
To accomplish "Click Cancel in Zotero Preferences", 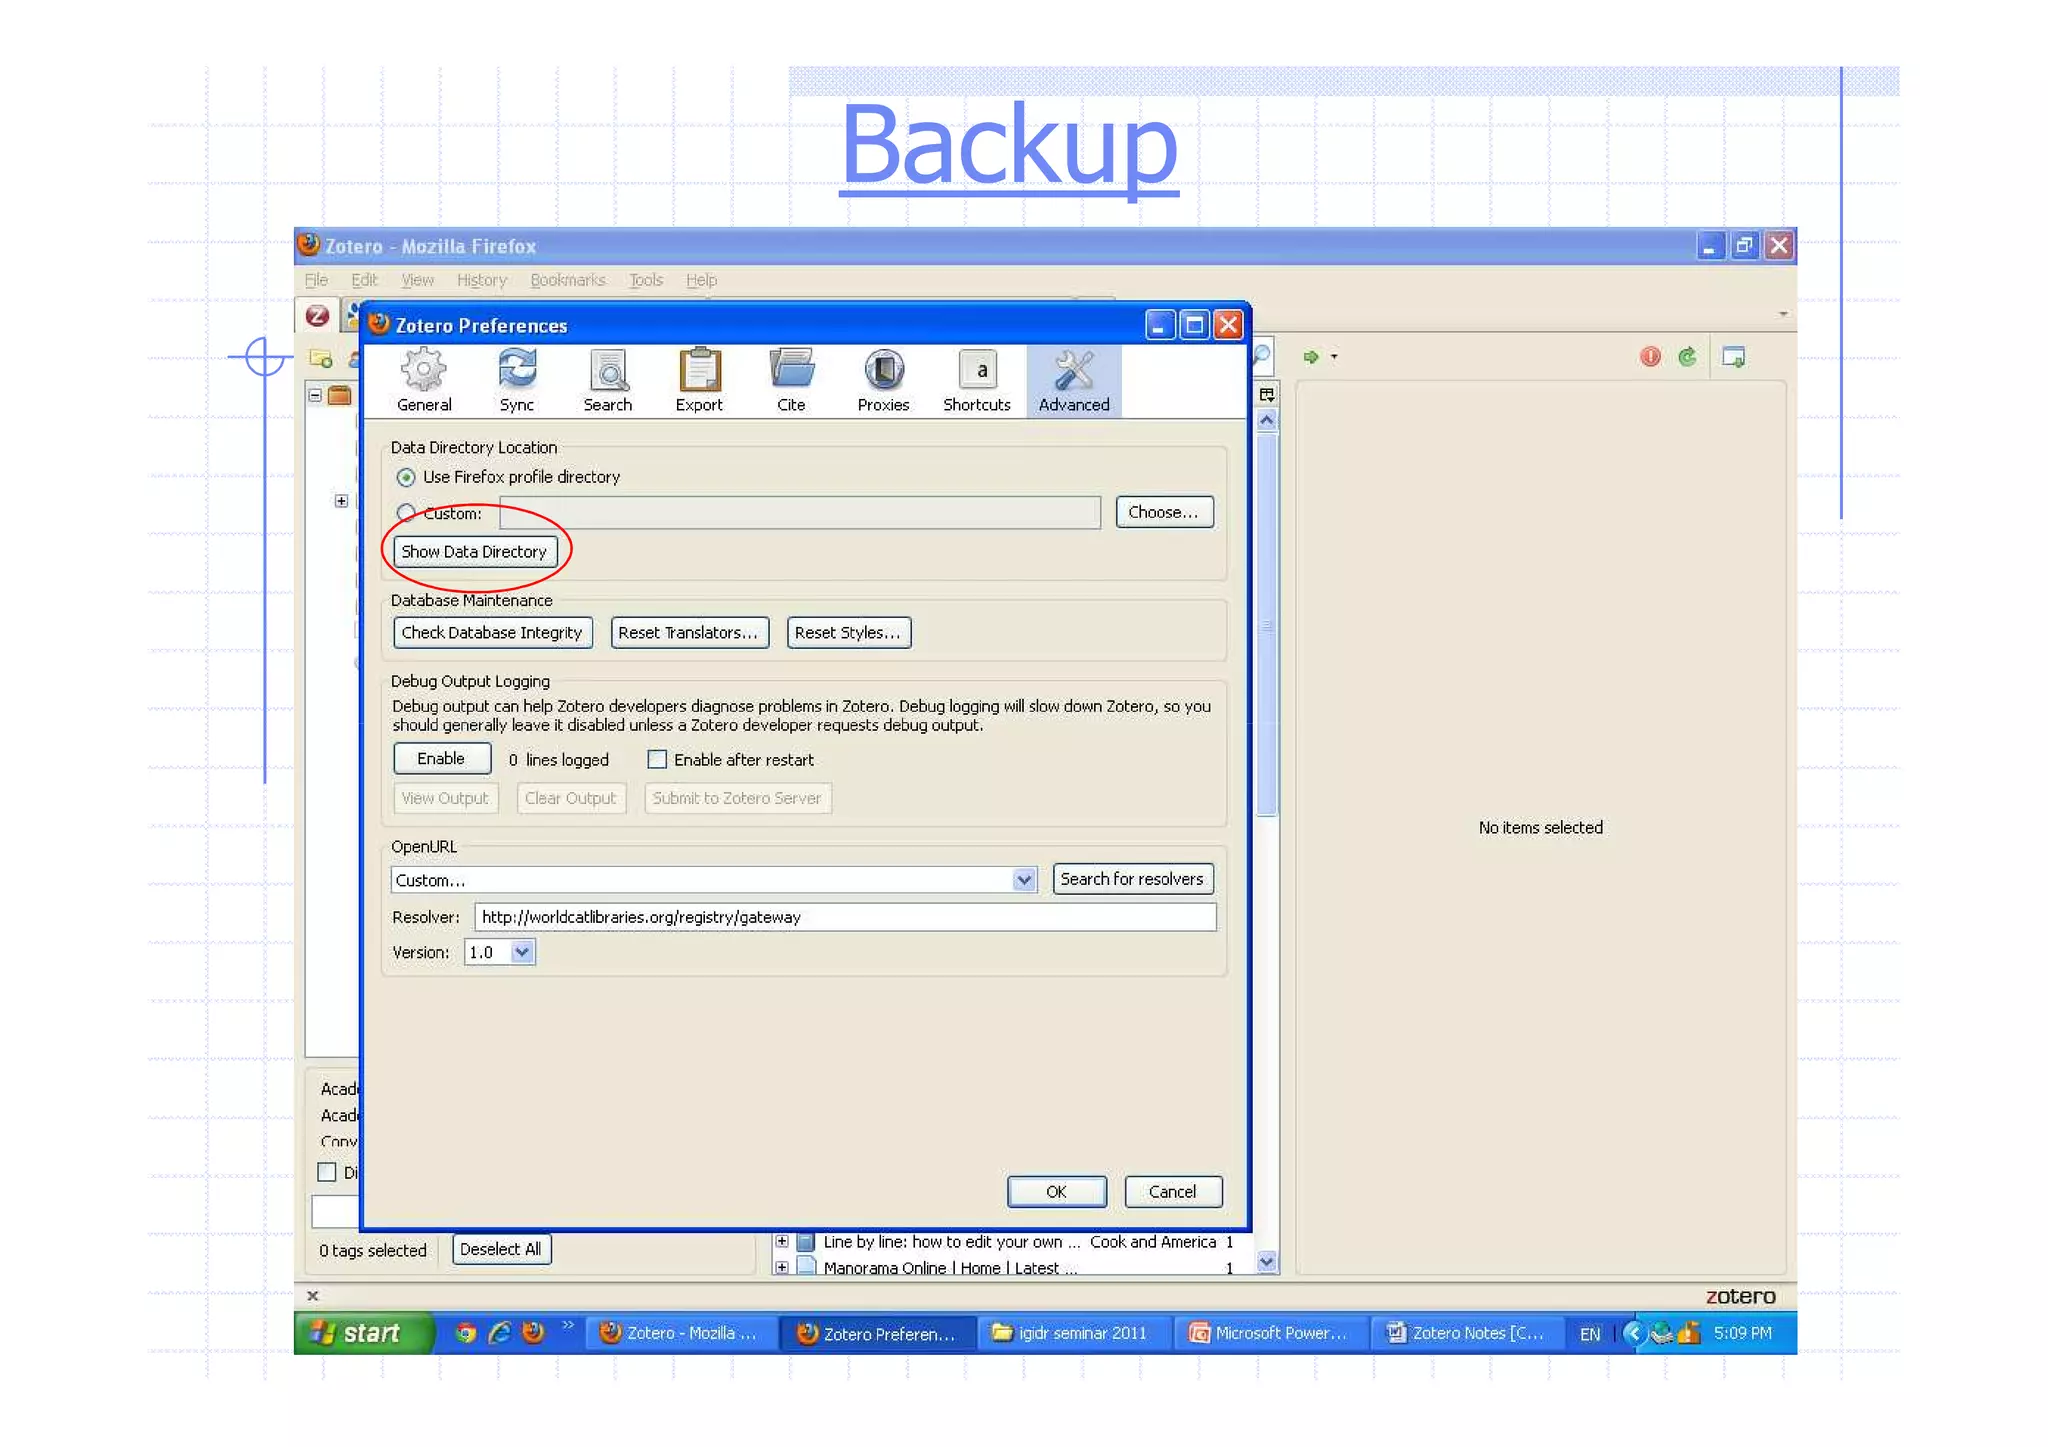I will 1172,1192.
